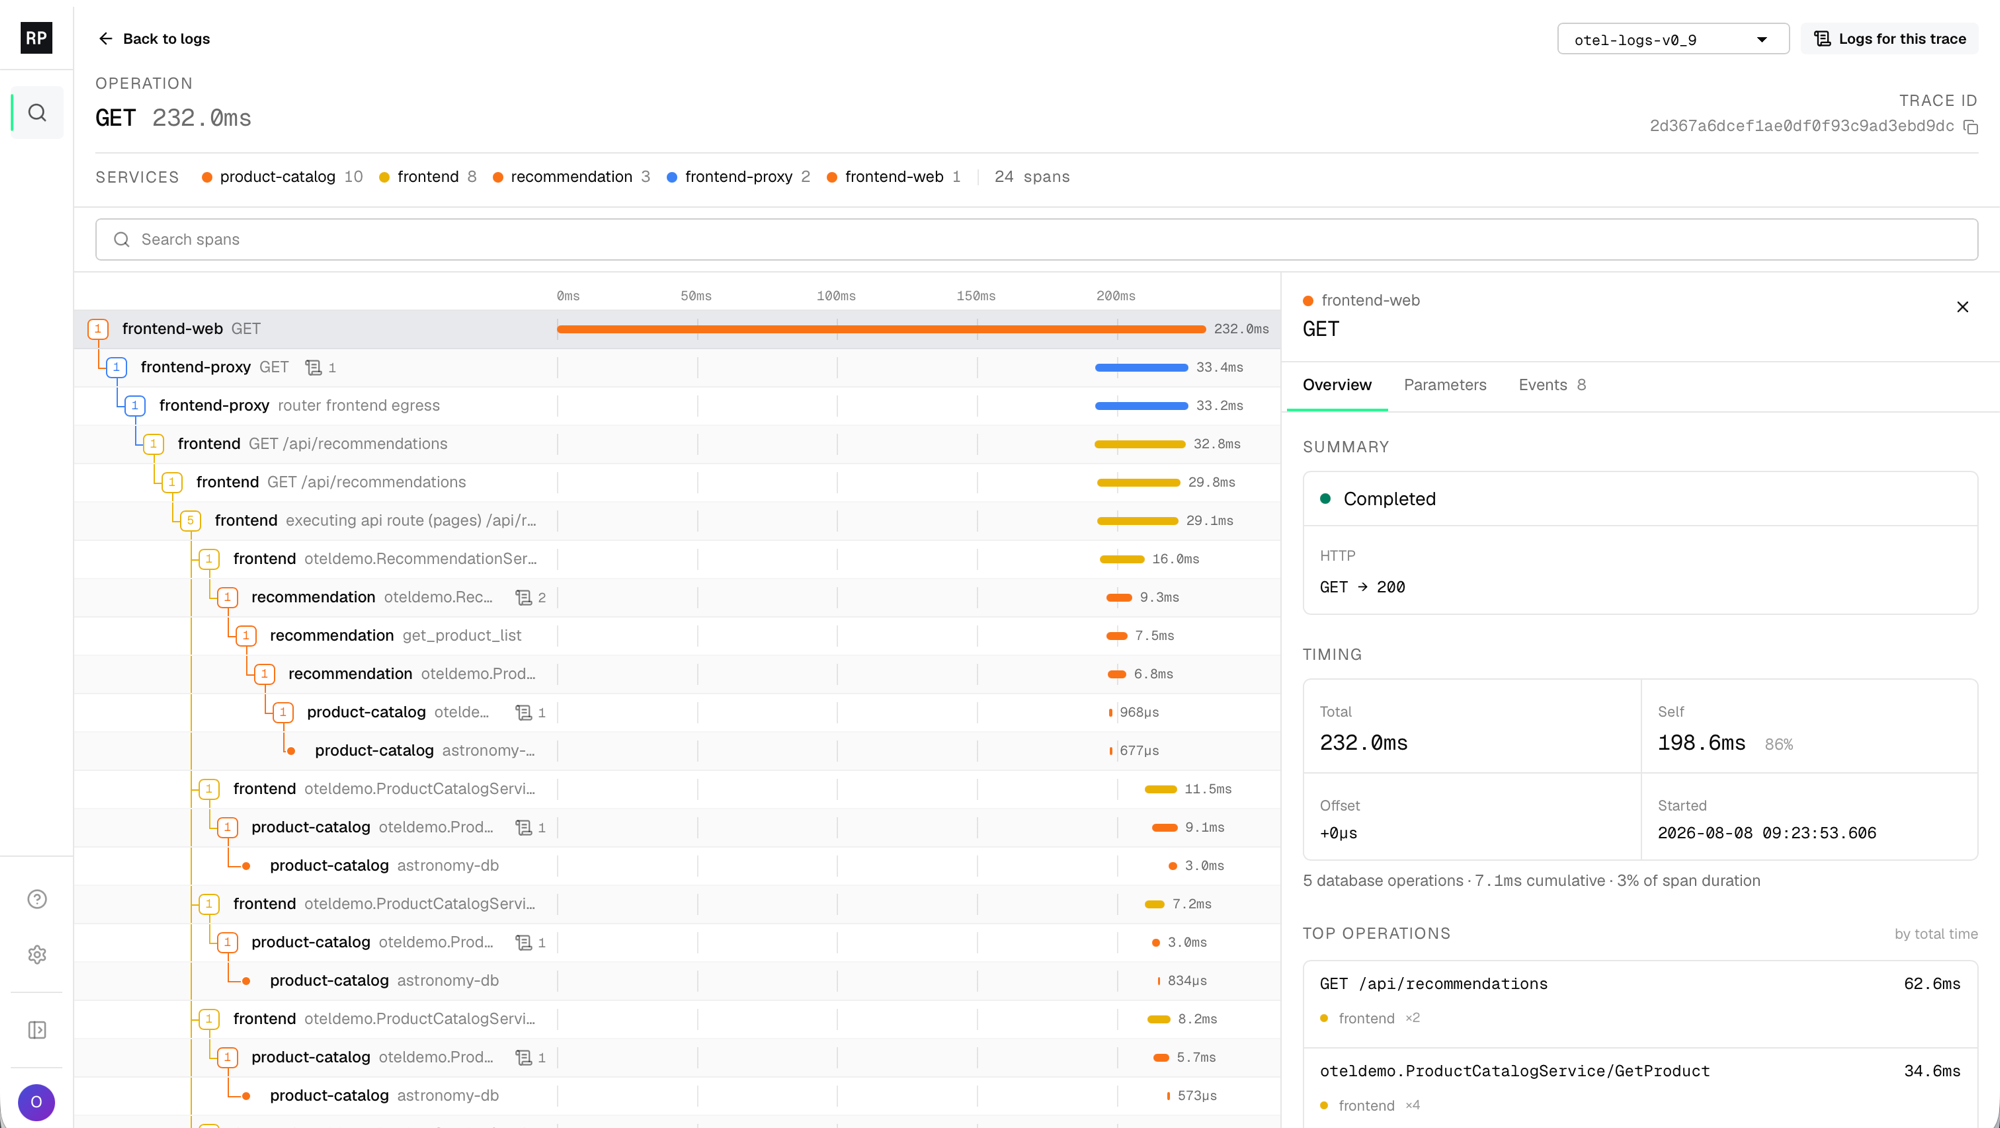Toggle the sidebar panel icon
This screenshot has width=2000, height=1128.
click(x=37, y=1030)
